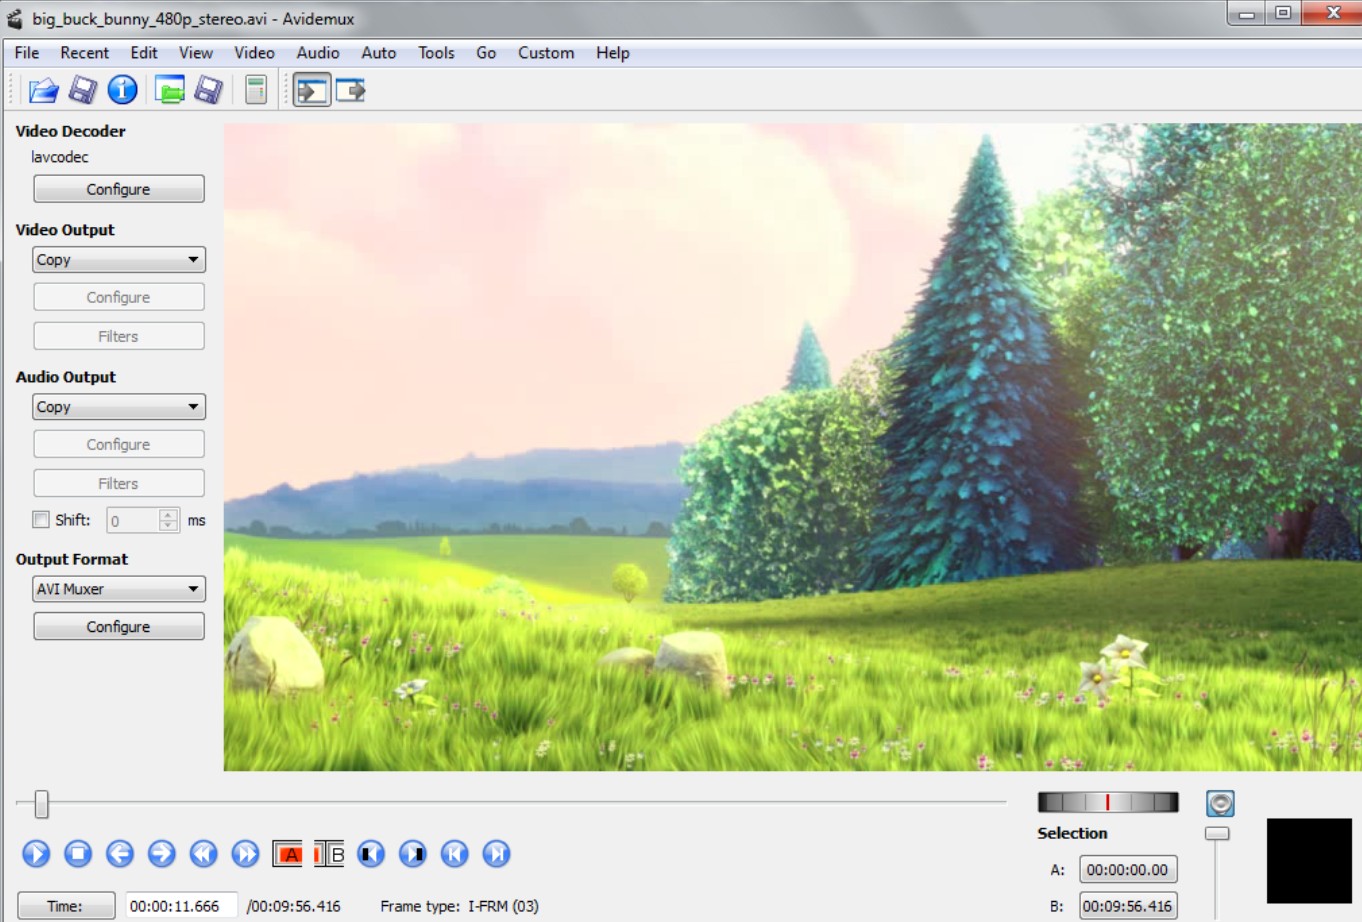Click Filters under Video Output
Image resolution: width=1362 pixels, height=922 pixels.
[x=119, y=336]
